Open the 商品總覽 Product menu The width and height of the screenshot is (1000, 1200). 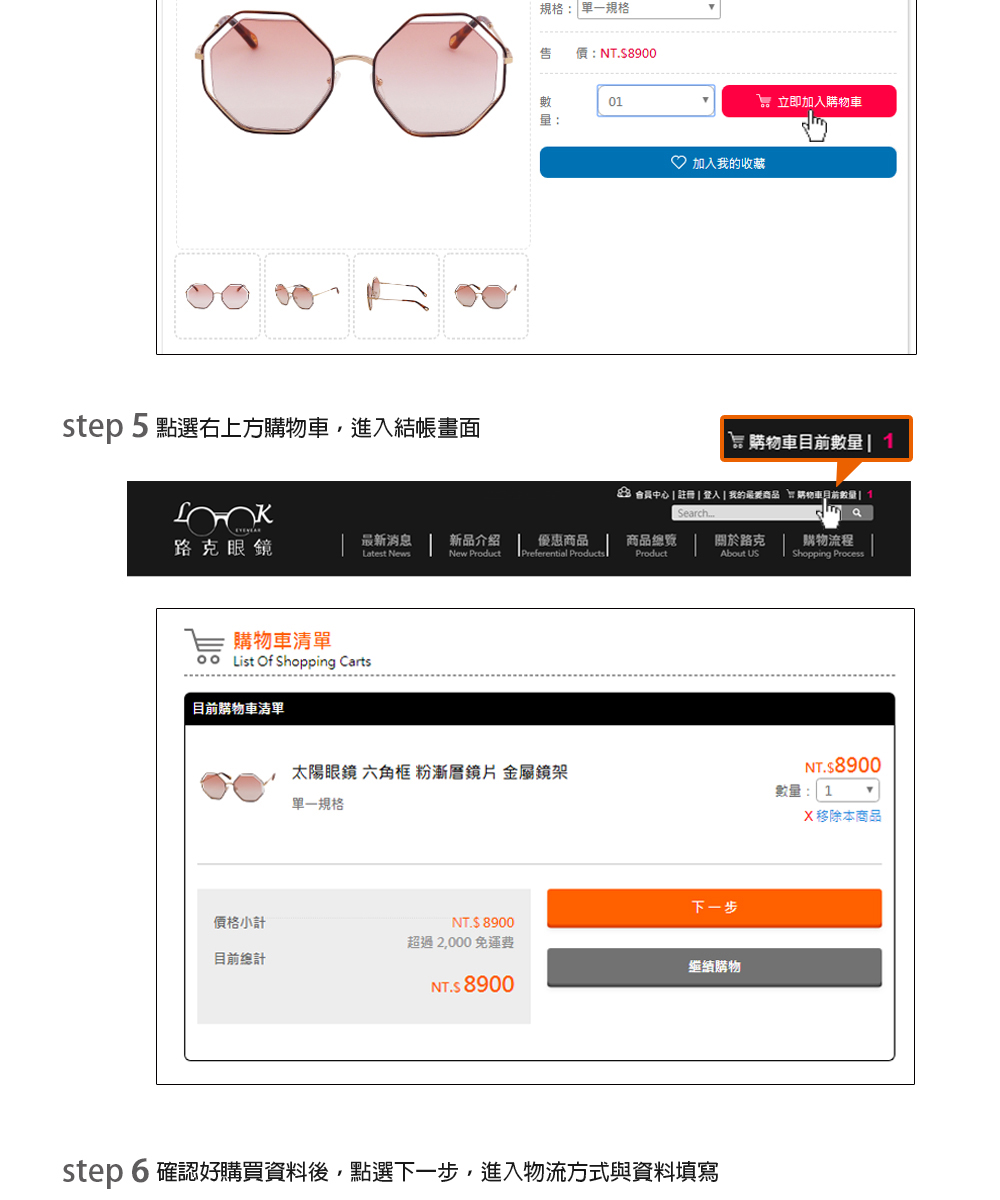(x=651, y=545)
